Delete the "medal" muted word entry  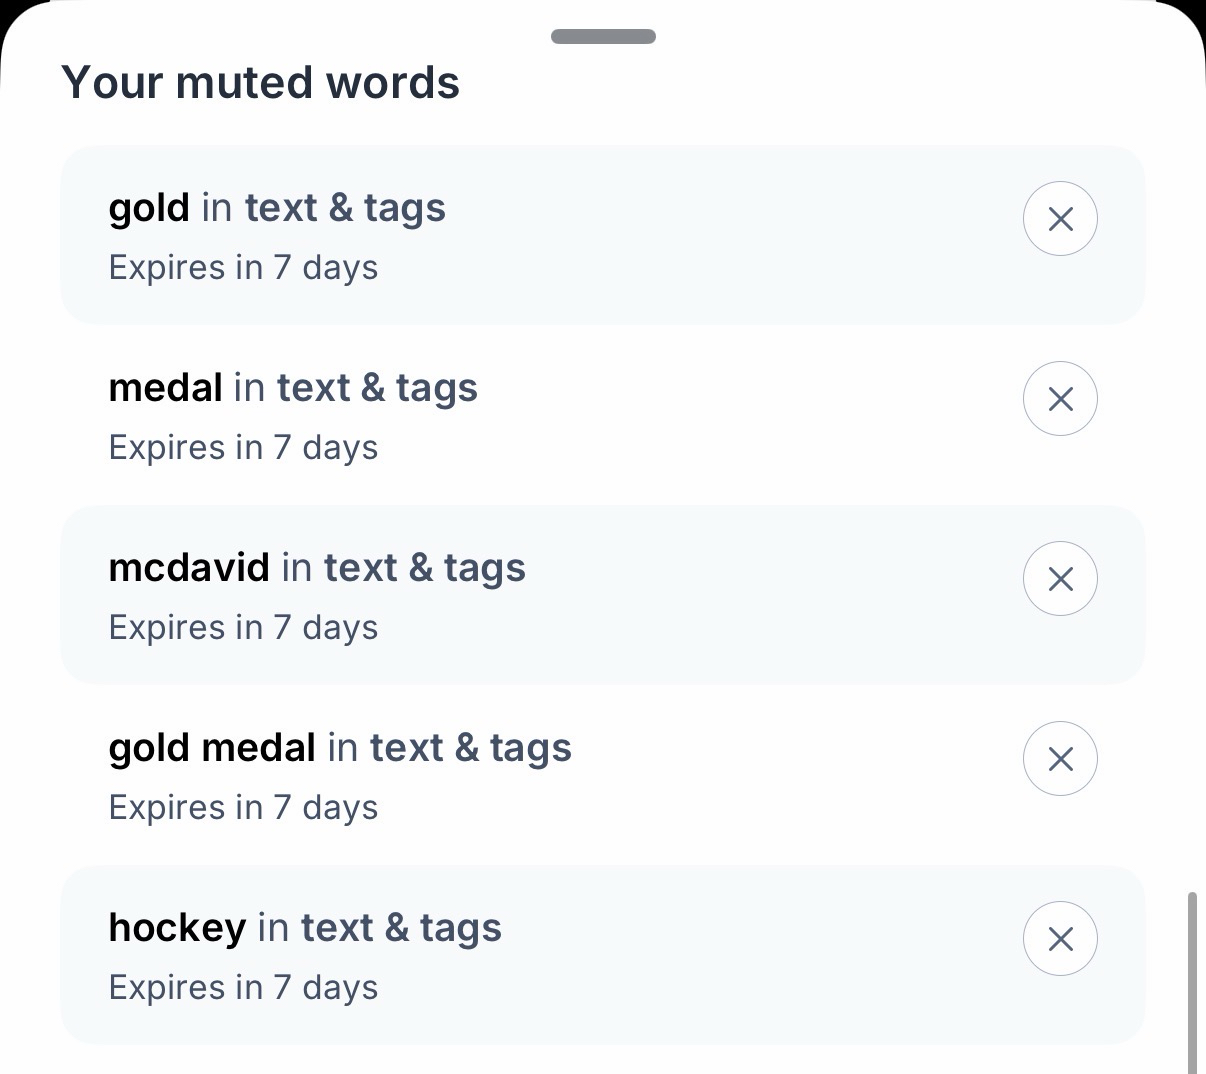[x=1060, y=399]
